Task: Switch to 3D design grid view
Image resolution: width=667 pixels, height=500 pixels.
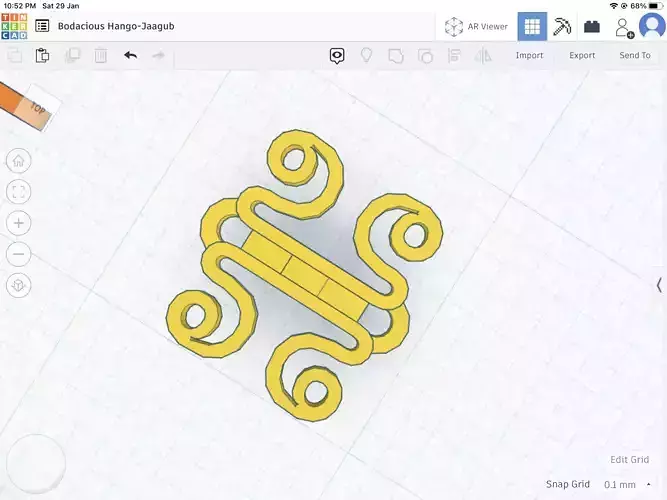Action: click(x=532, y=26)
